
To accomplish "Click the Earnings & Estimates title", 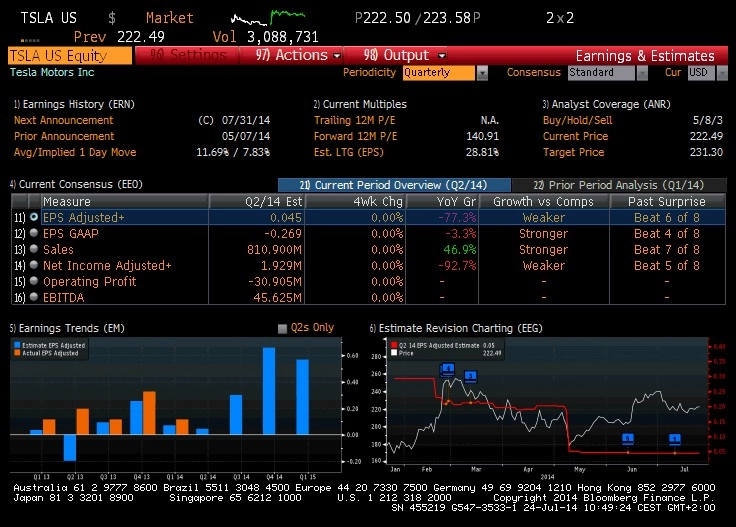I will pyautogui.click(x=645, y=56).
